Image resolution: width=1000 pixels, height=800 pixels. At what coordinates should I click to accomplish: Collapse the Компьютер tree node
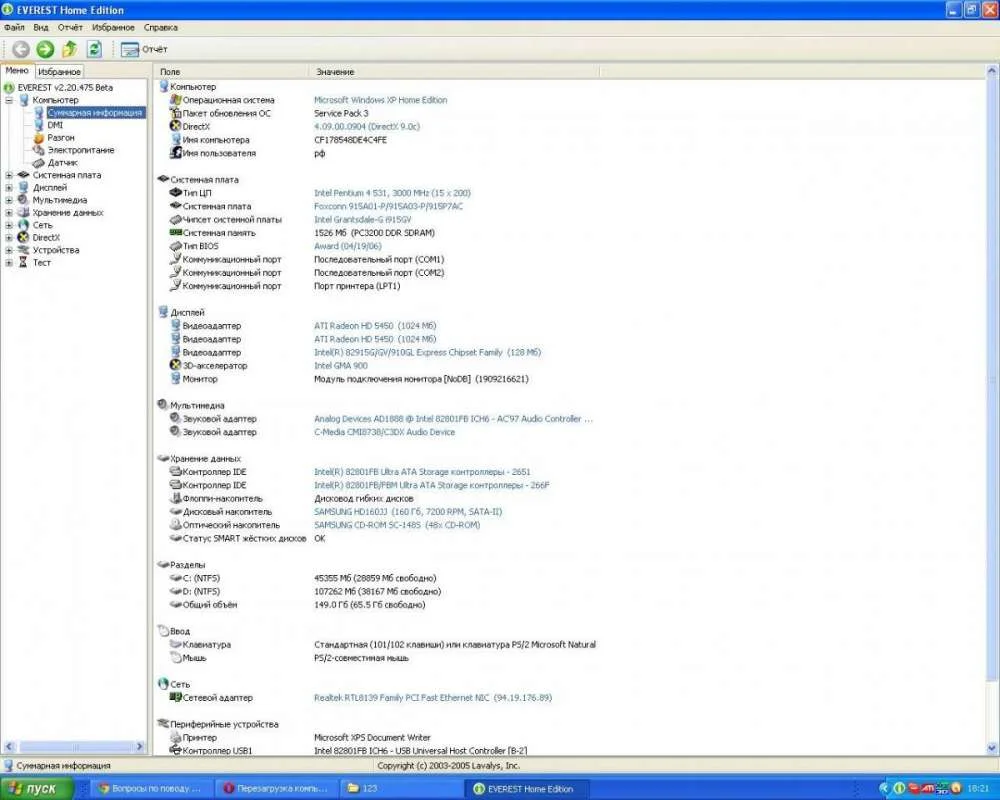pos(9,100)
